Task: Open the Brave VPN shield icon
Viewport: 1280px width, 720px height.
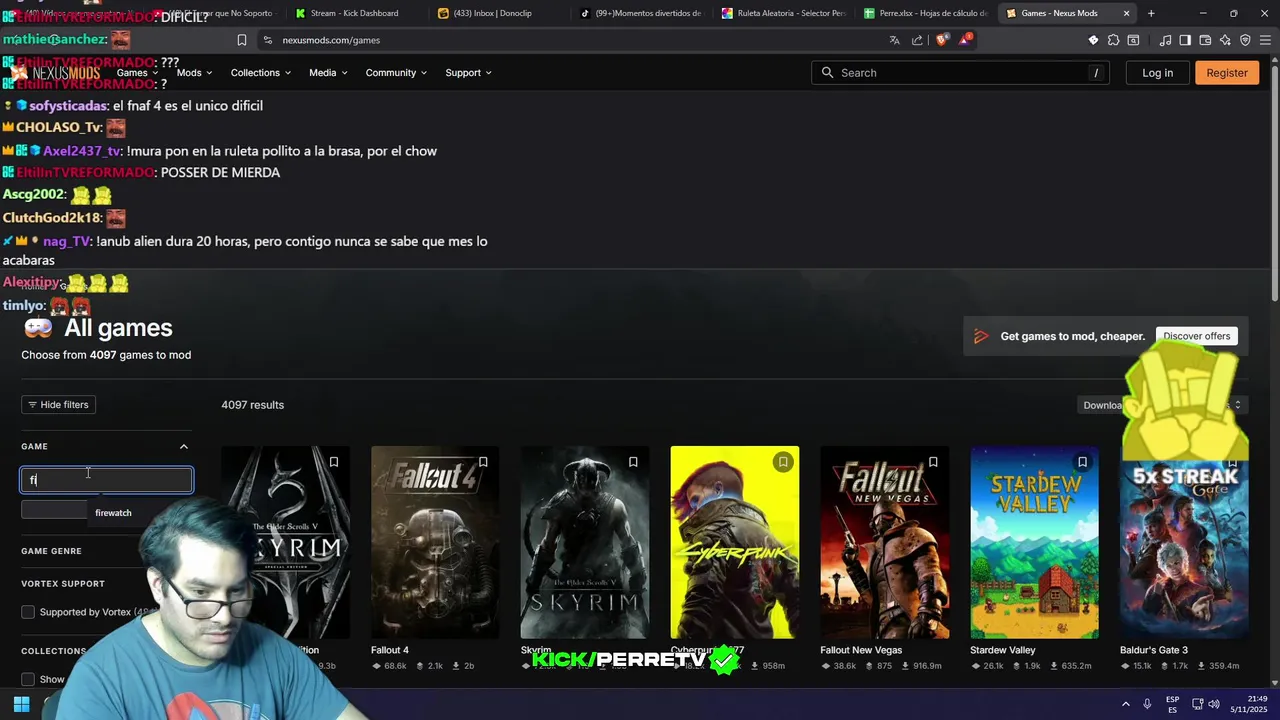Action: [1245, 40]
